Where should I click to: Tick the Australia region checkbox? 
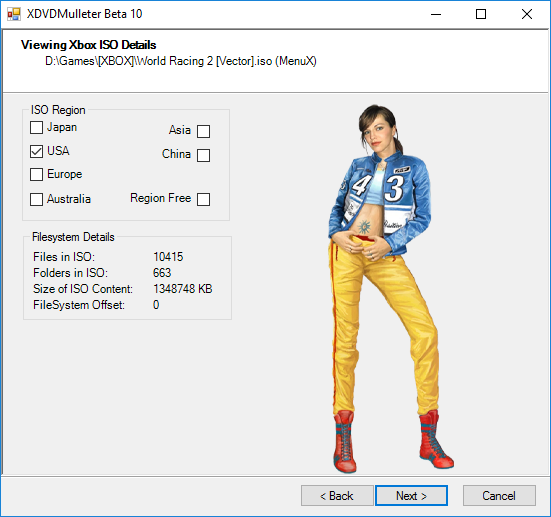36,199
